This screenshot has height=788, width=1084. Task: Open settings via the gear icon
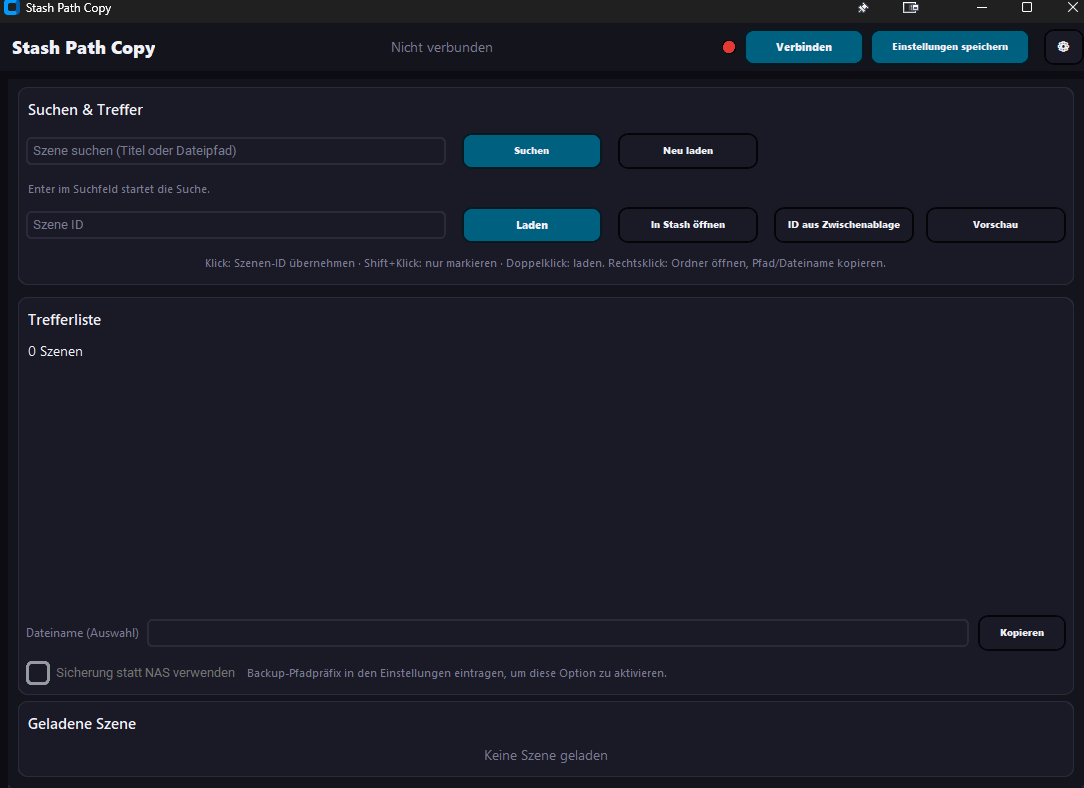tap(1063, 47)
